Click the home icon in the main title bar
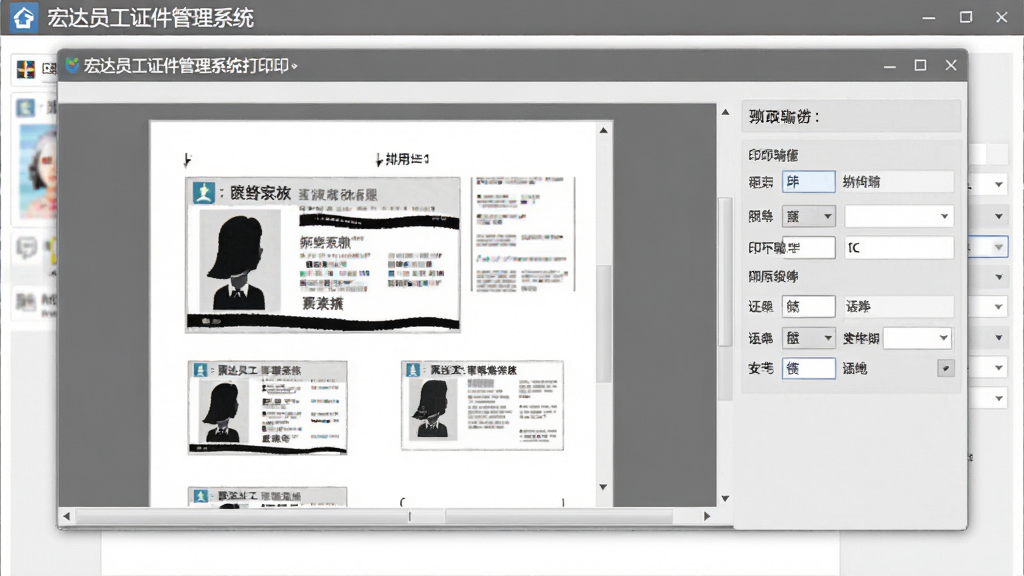This screenshot has width=1024, height=576. pos(24,18)
